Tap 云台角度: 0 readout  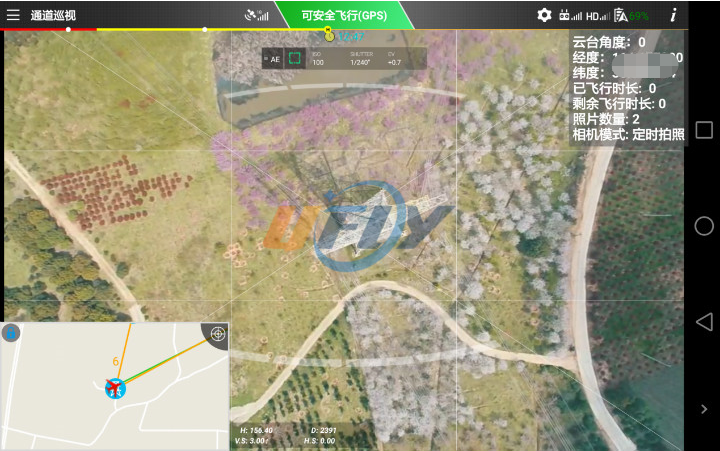tap(609, 42)
